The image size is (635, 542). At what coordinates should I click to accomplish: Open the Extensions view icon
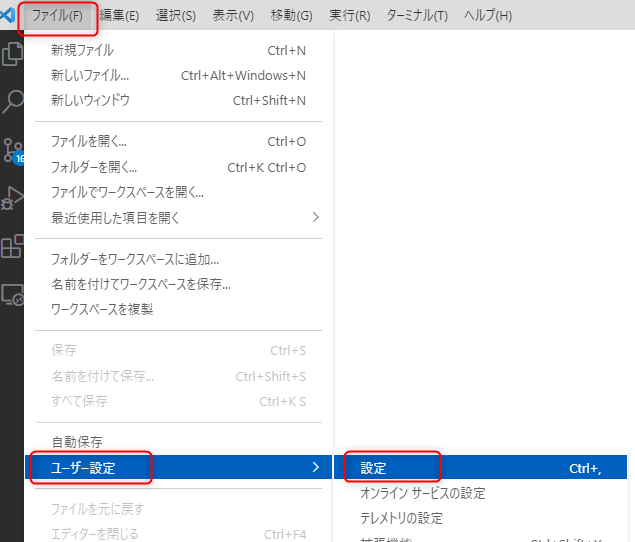pos(12,246)
